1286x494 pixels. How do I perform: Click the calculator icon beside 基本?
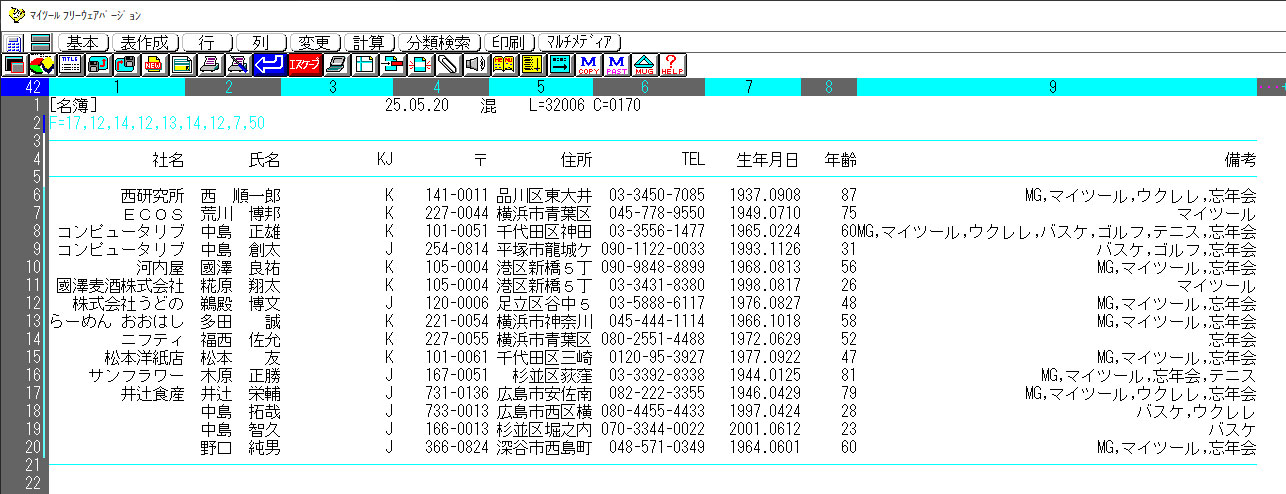click(x=14, y=43)
